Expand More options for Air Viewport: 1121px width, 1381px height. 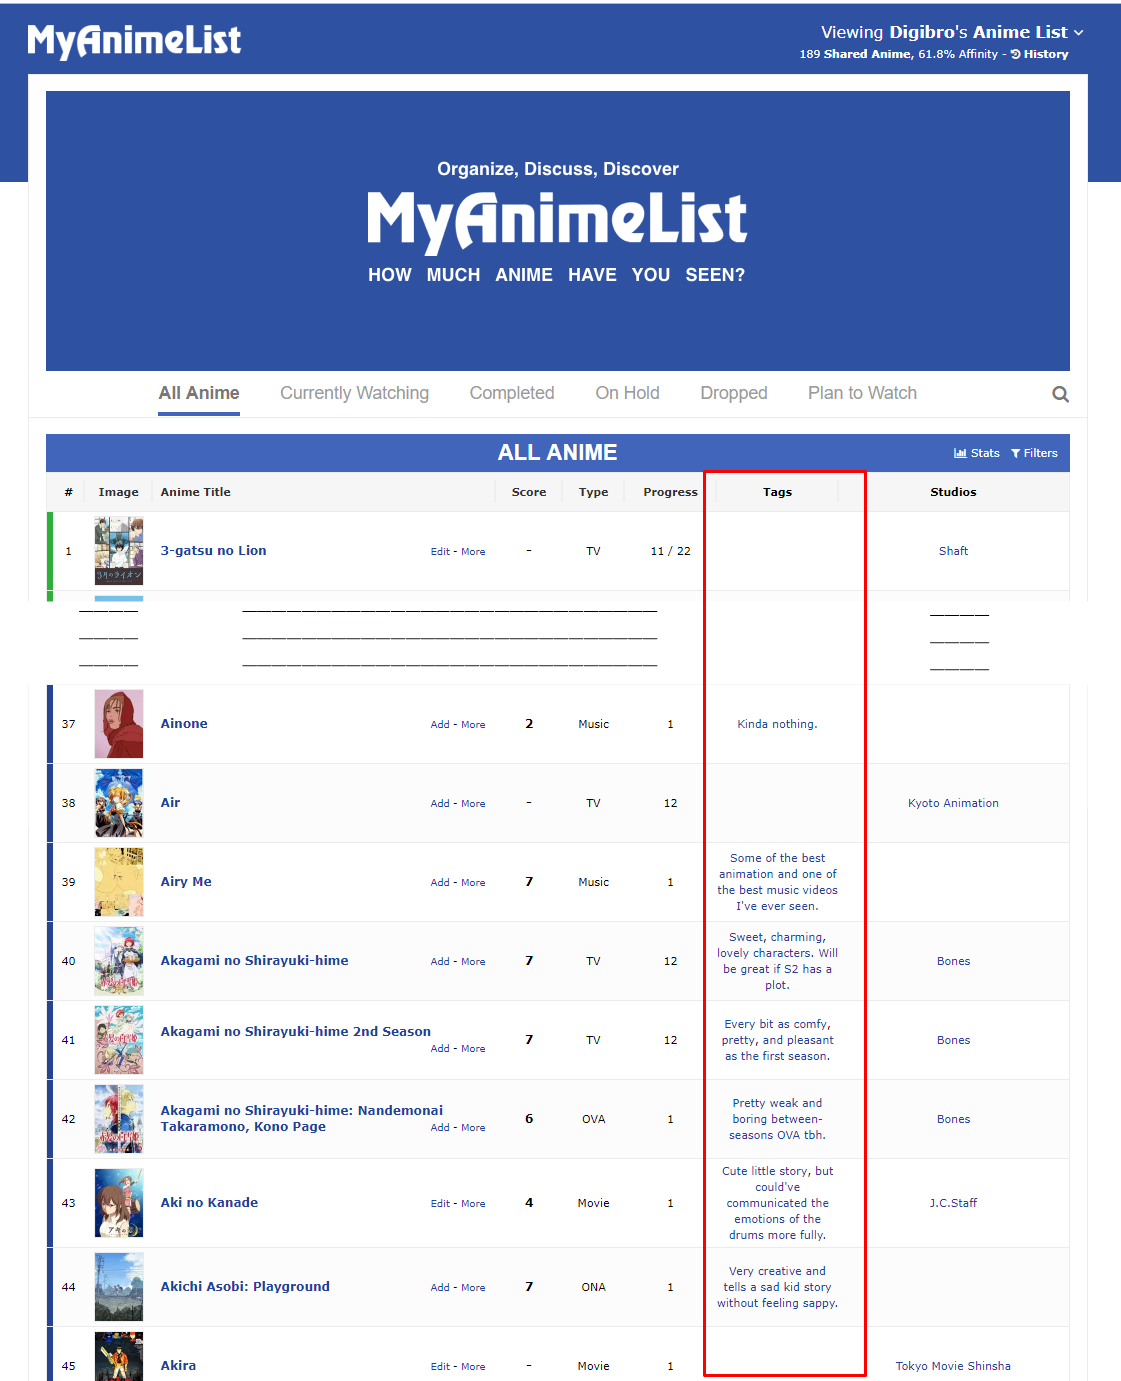click(x=473, y=804)
